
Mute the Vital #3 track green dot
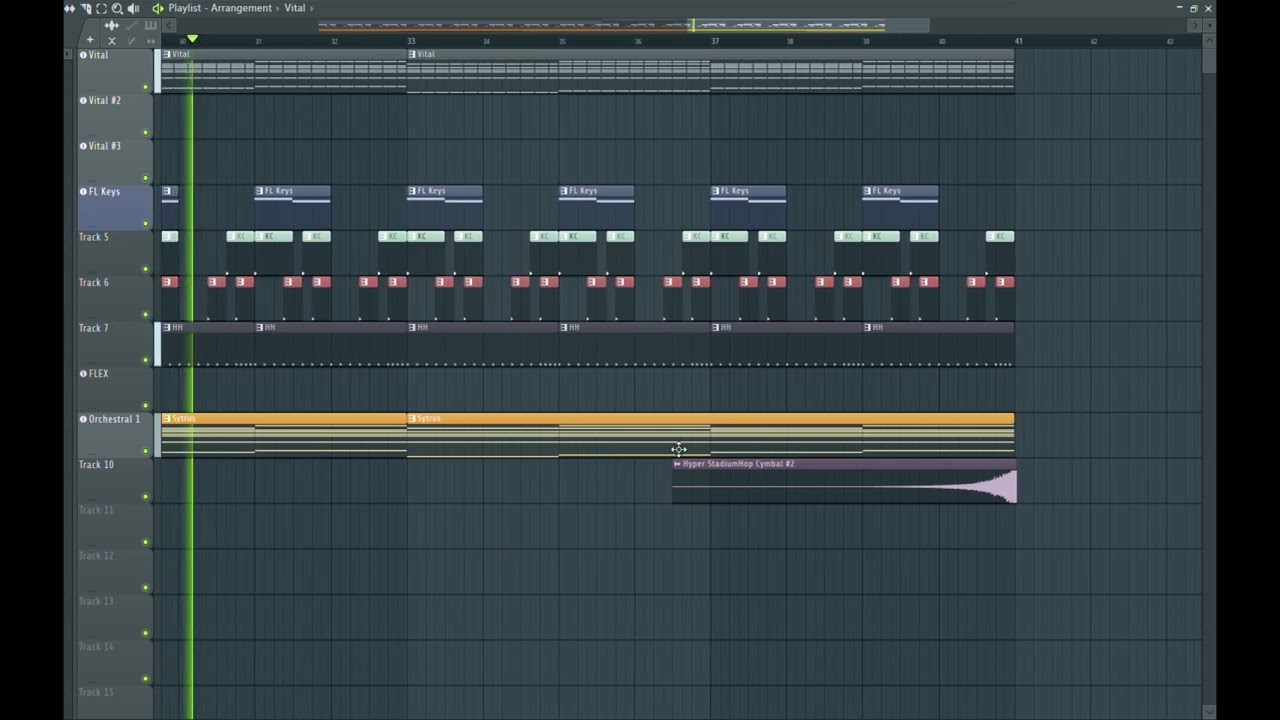[146, 178]
